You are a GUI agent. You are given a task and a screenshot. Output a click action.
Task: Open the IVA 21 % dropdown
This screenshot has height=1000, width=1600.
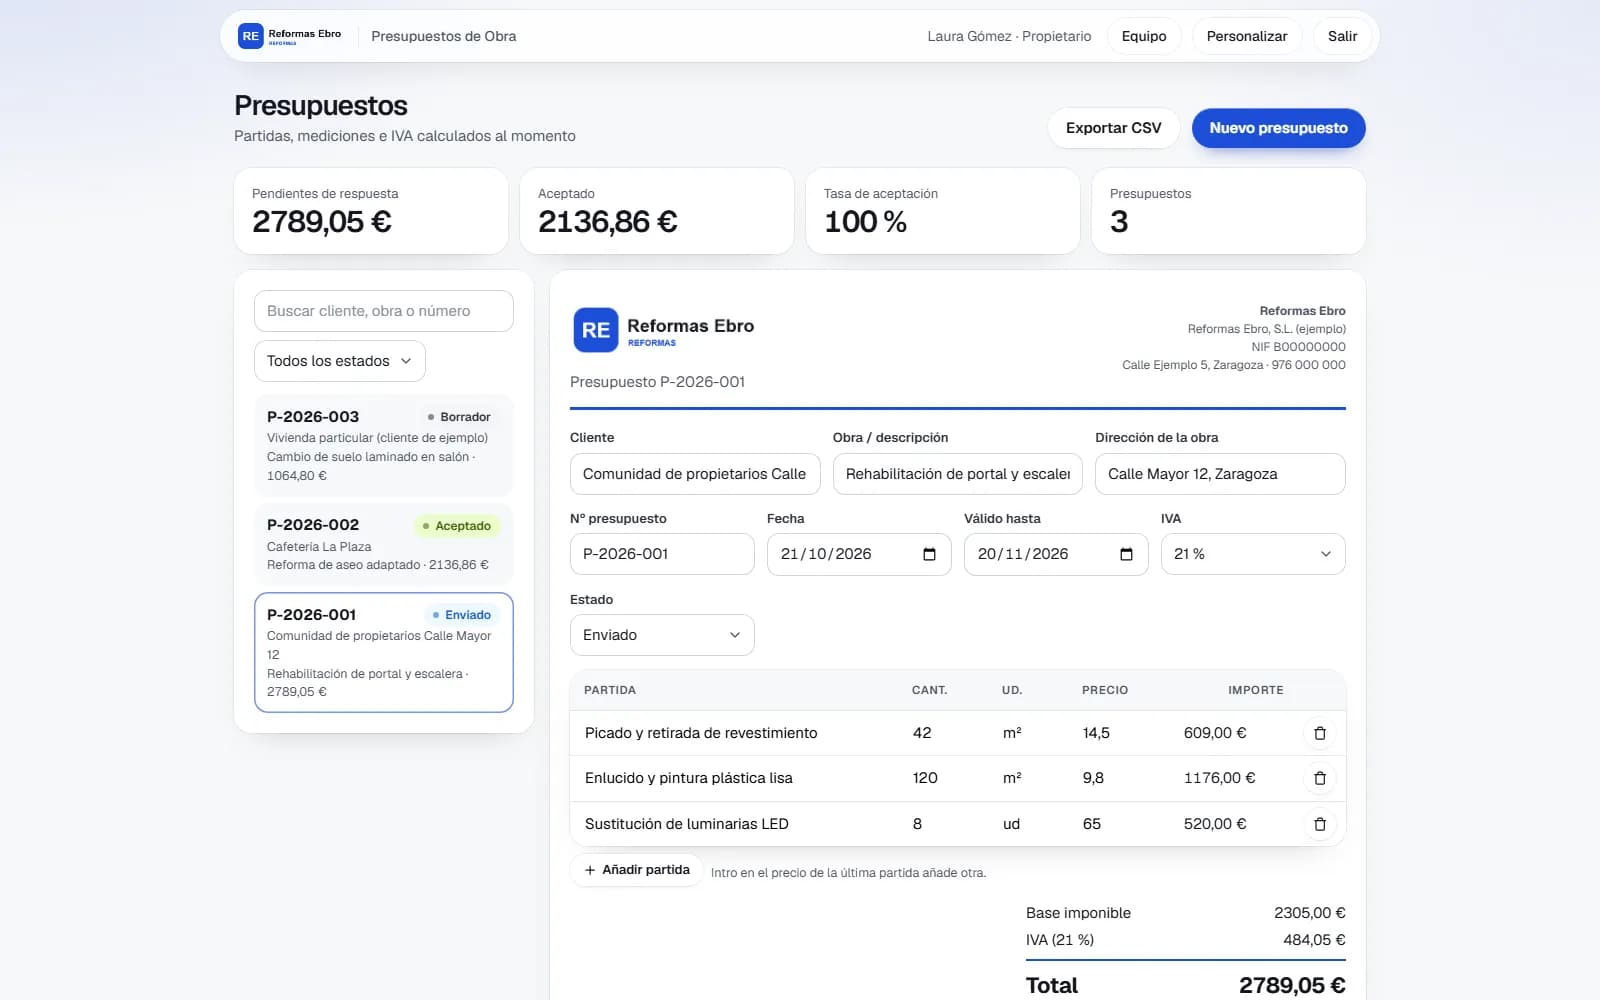coord(1253,554)
